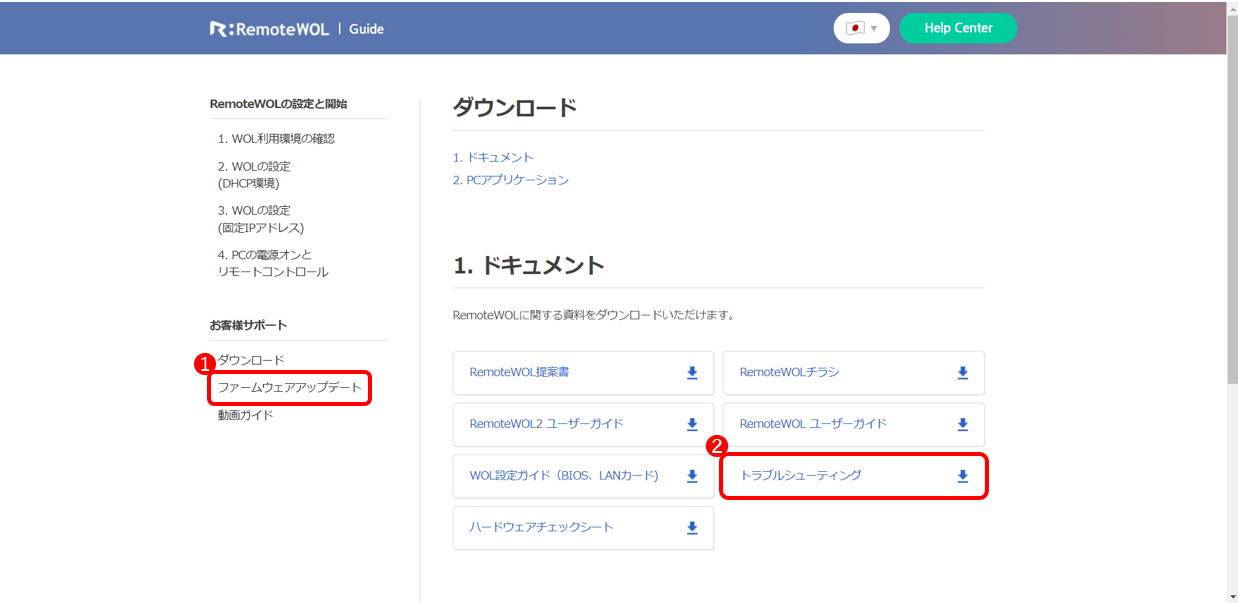The width and height of the screenshot is (1238, 604).
Task: Click お客様サポート sidebar heading
Action: click(249, 325)
